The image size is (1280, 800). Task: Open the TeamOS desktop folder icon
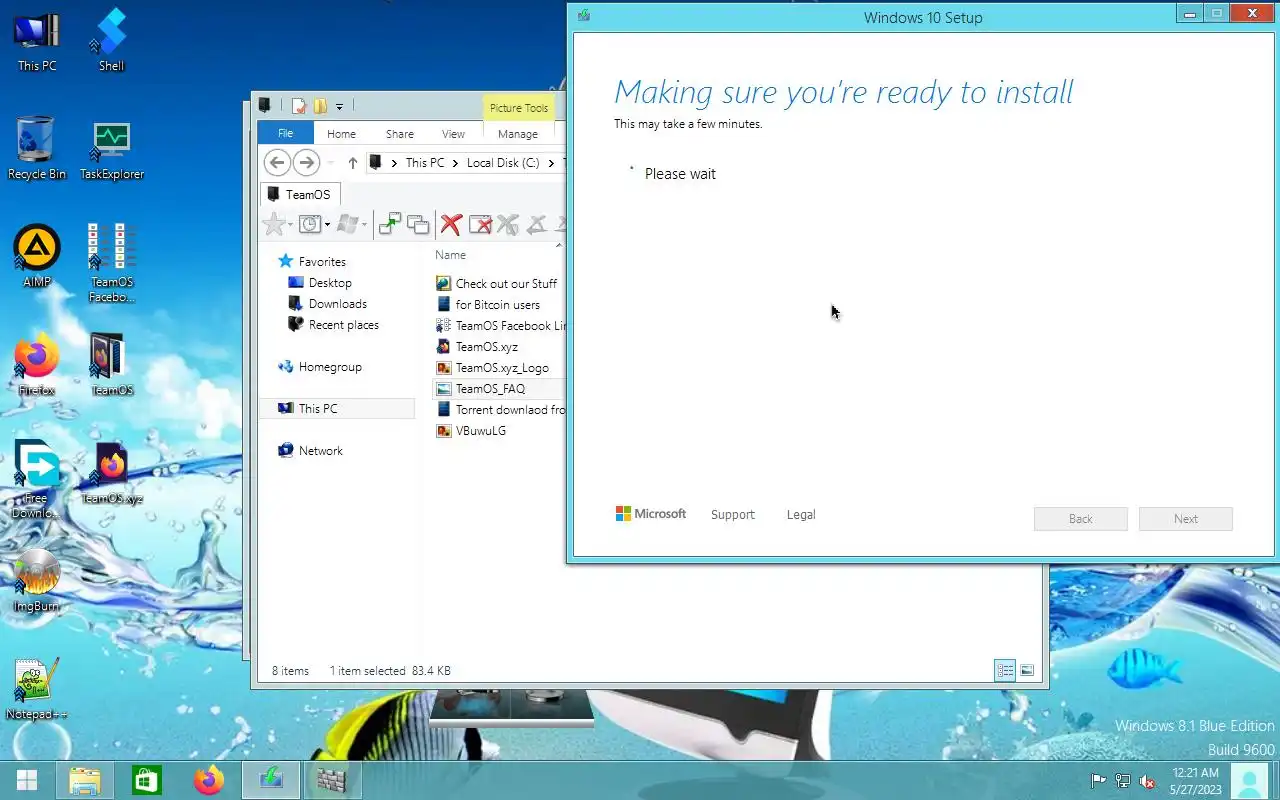111,365
